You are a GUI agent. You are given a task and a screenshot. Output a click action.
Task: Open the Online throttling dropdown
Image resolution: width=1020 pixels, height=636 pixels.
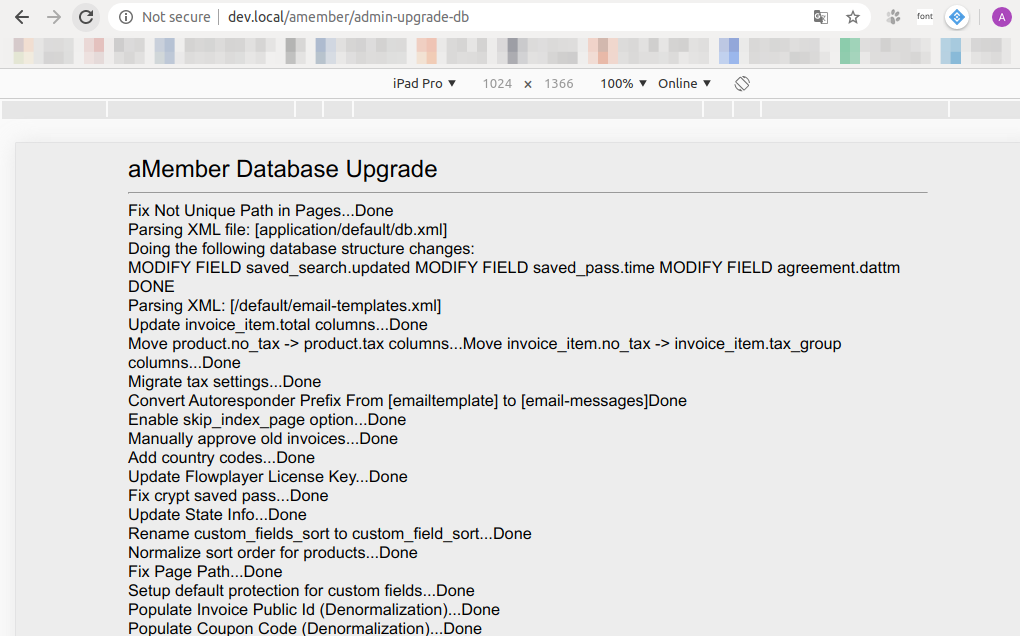(x=684, y=83)
